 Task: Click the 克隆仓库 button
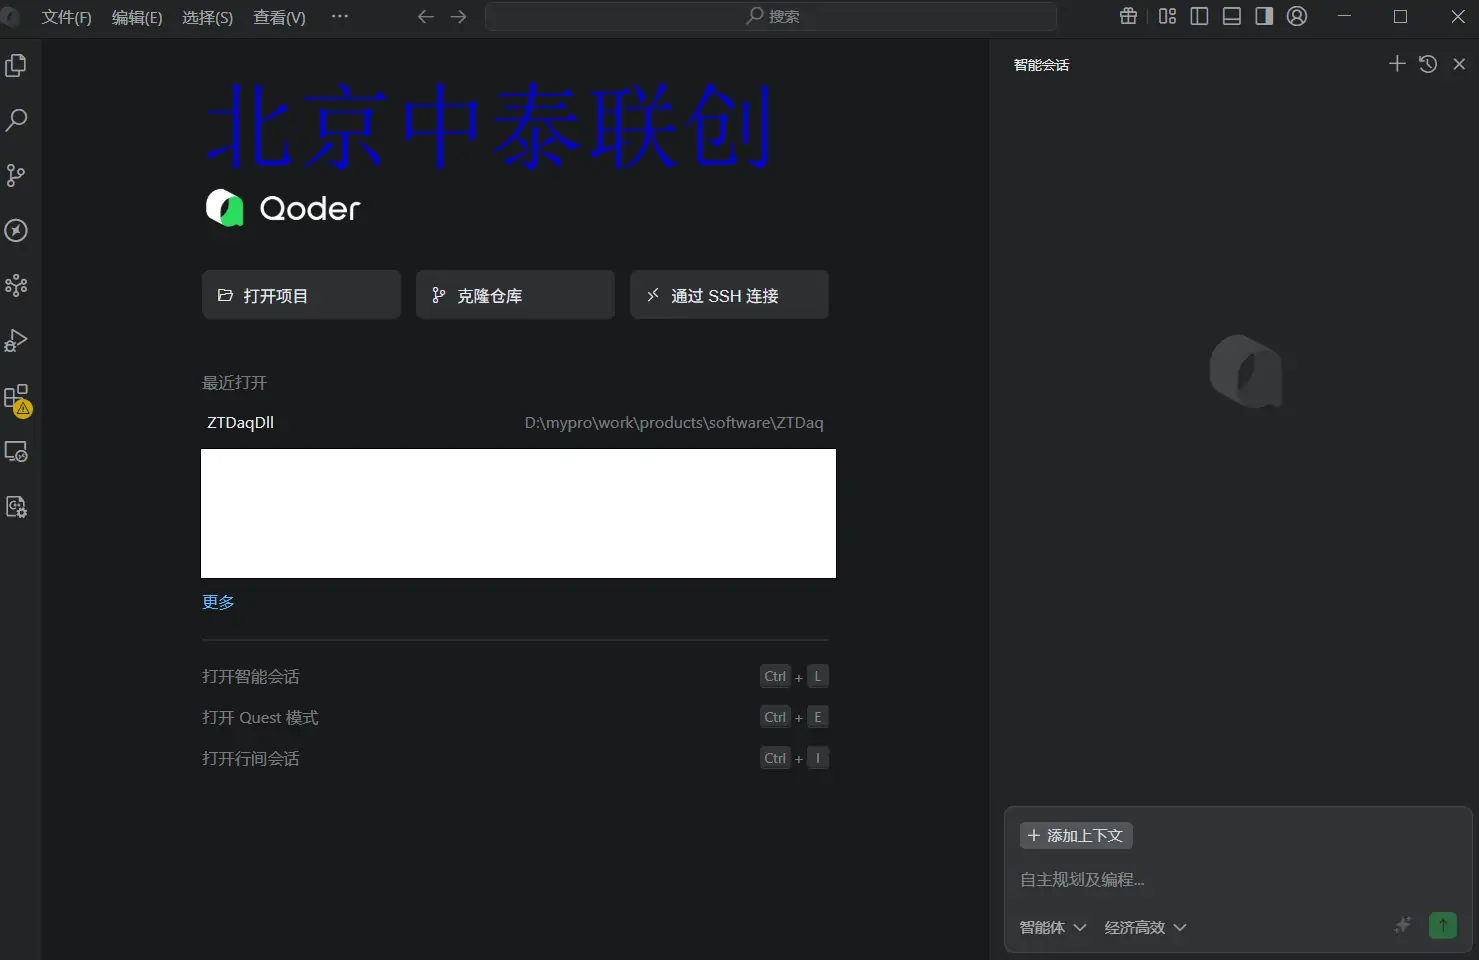tap(514, 294)
